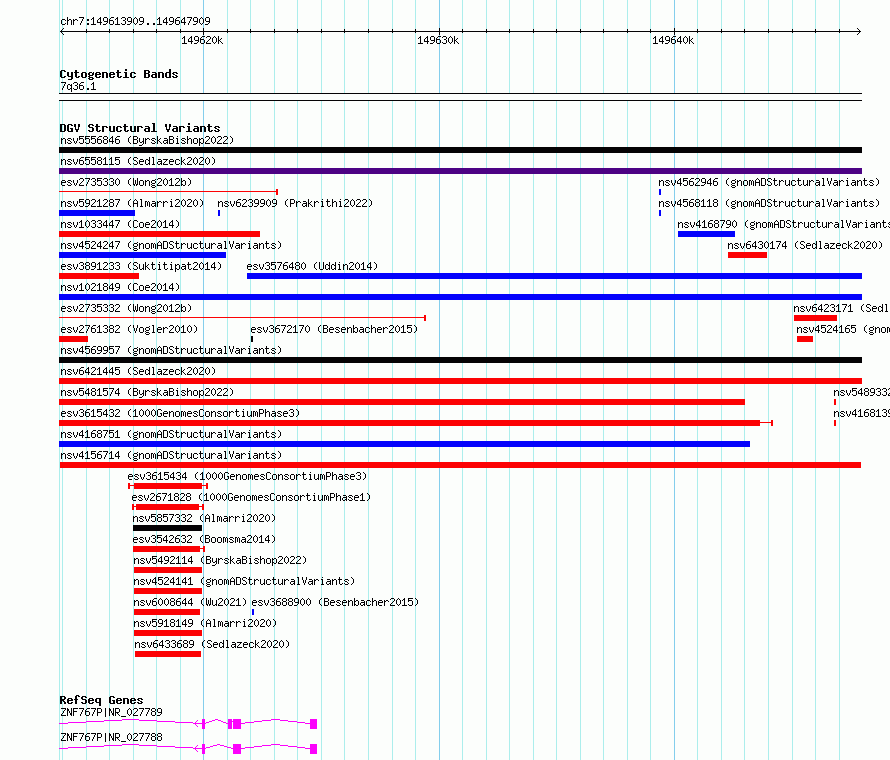Open nsv6008644 (Wu2021) variant
Image resolution: width=890 pixels, height=760 pixels.
190,602
